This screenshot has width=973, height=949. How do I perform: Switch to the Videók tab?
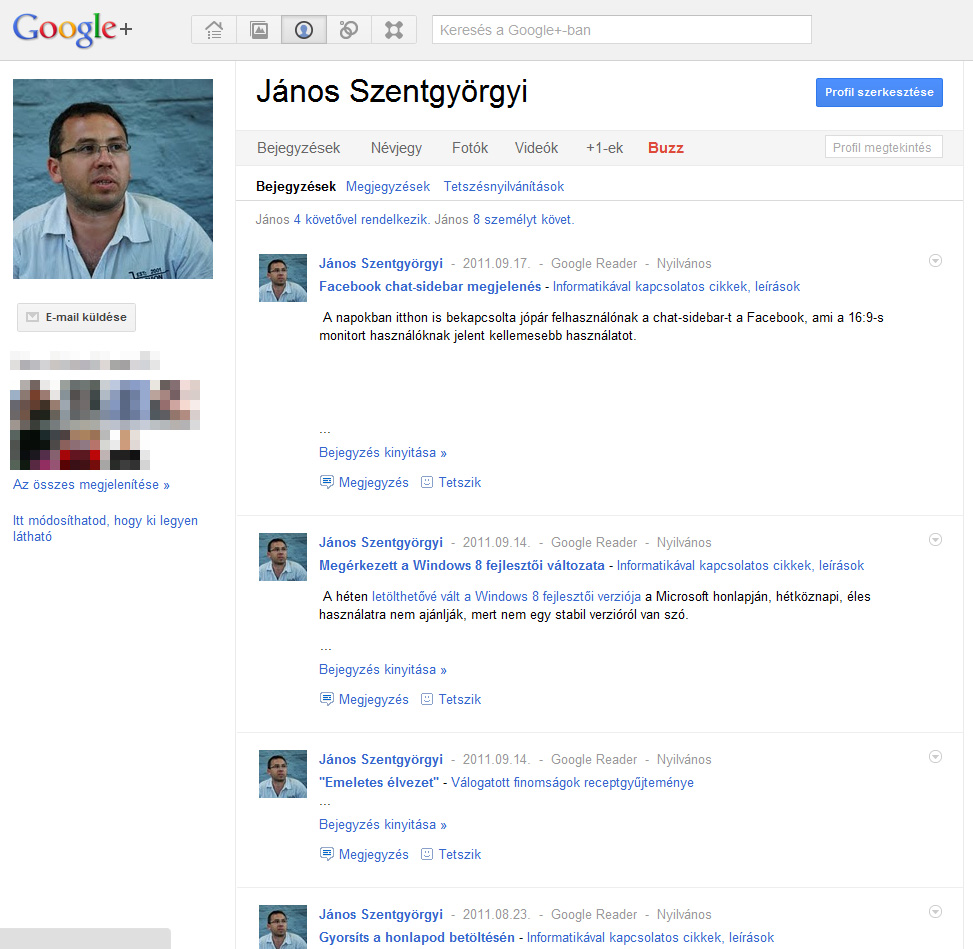(x=536, y=148)
